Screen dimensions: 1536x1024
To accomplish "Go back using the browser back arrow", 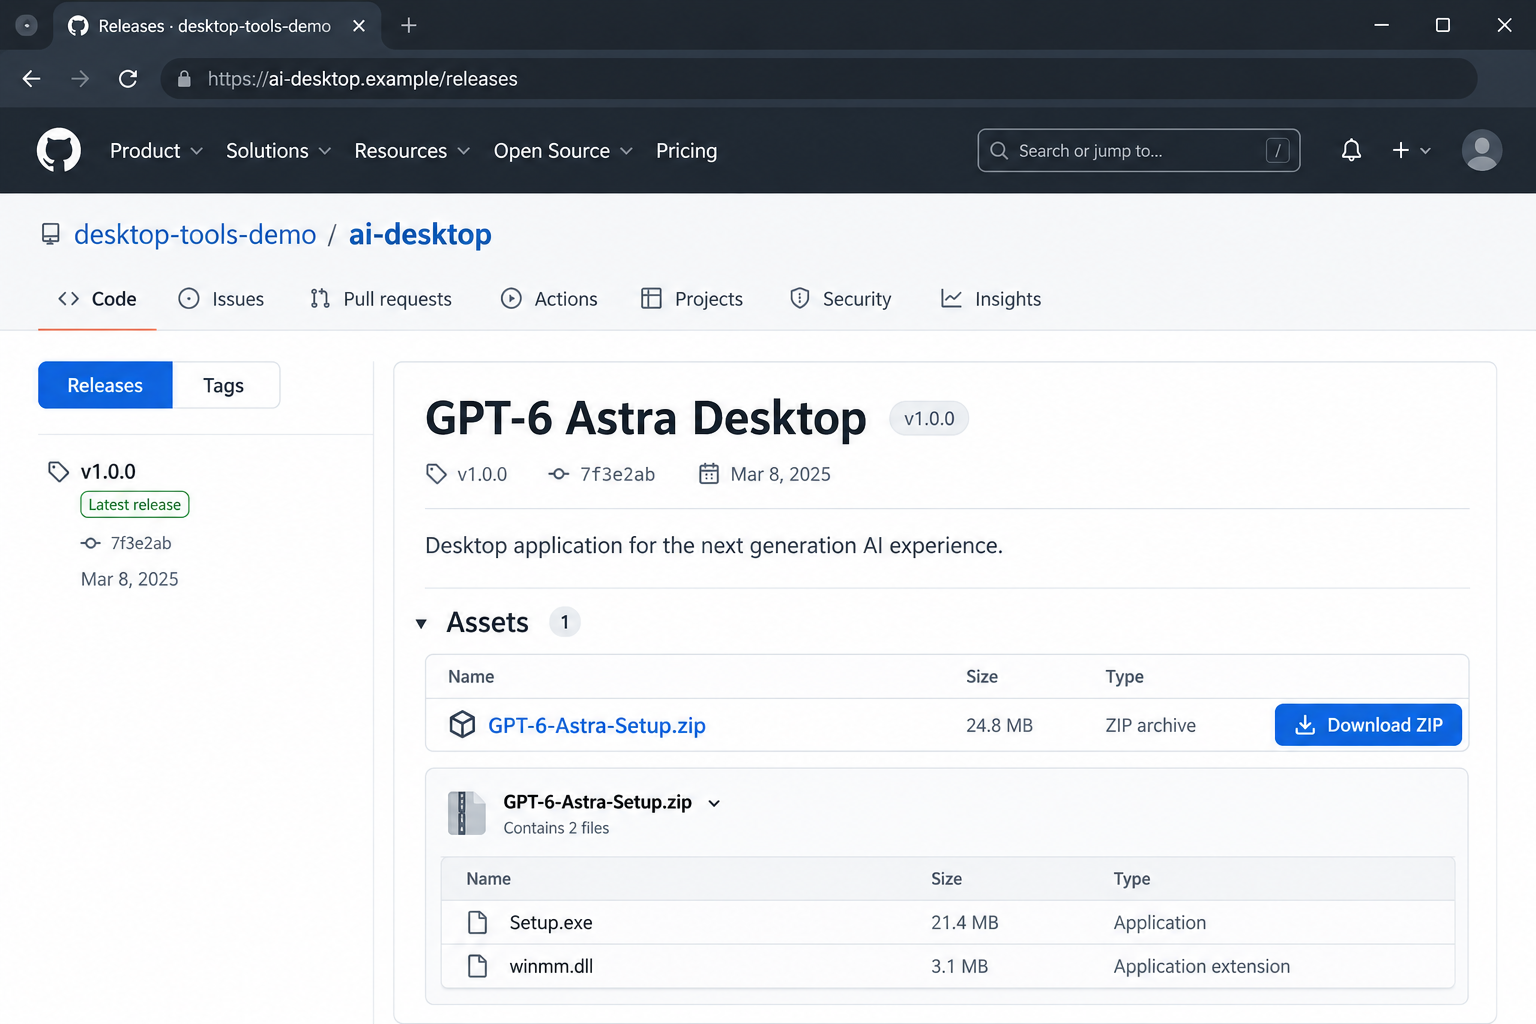I will 32,79.
